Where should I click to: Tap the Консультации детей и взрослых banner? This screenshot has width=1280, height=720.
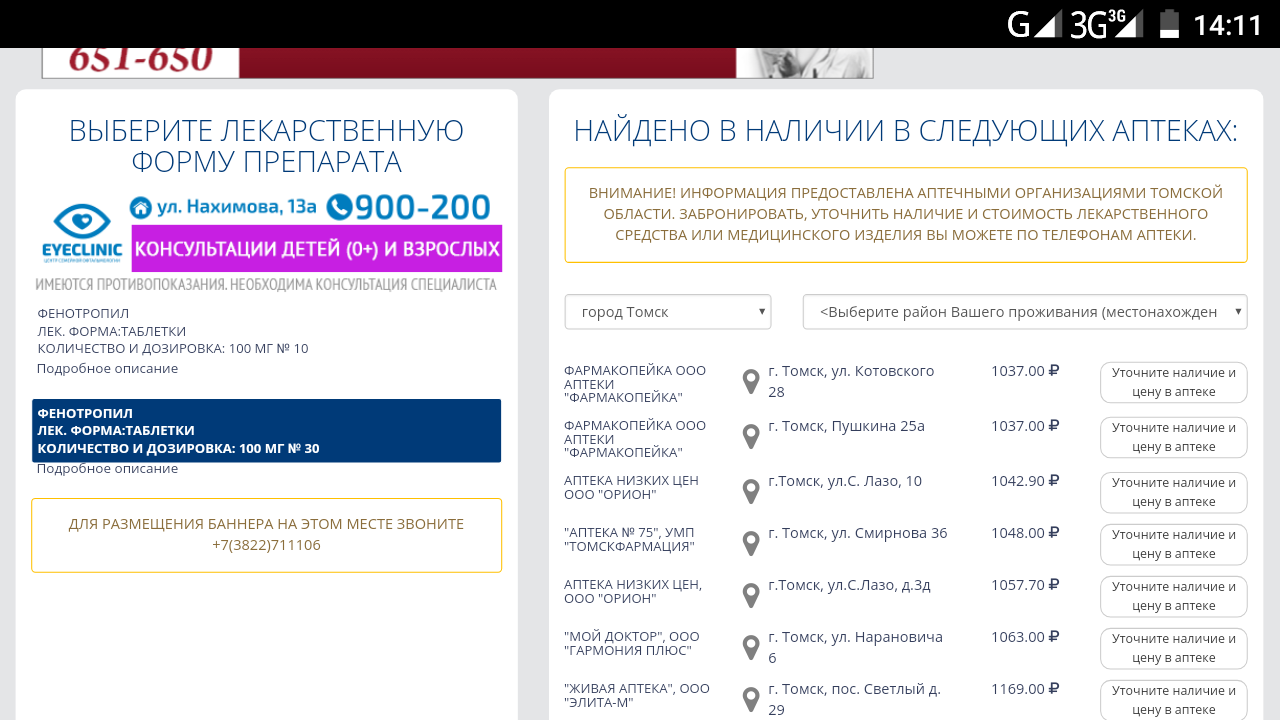(x=317, y=248)
